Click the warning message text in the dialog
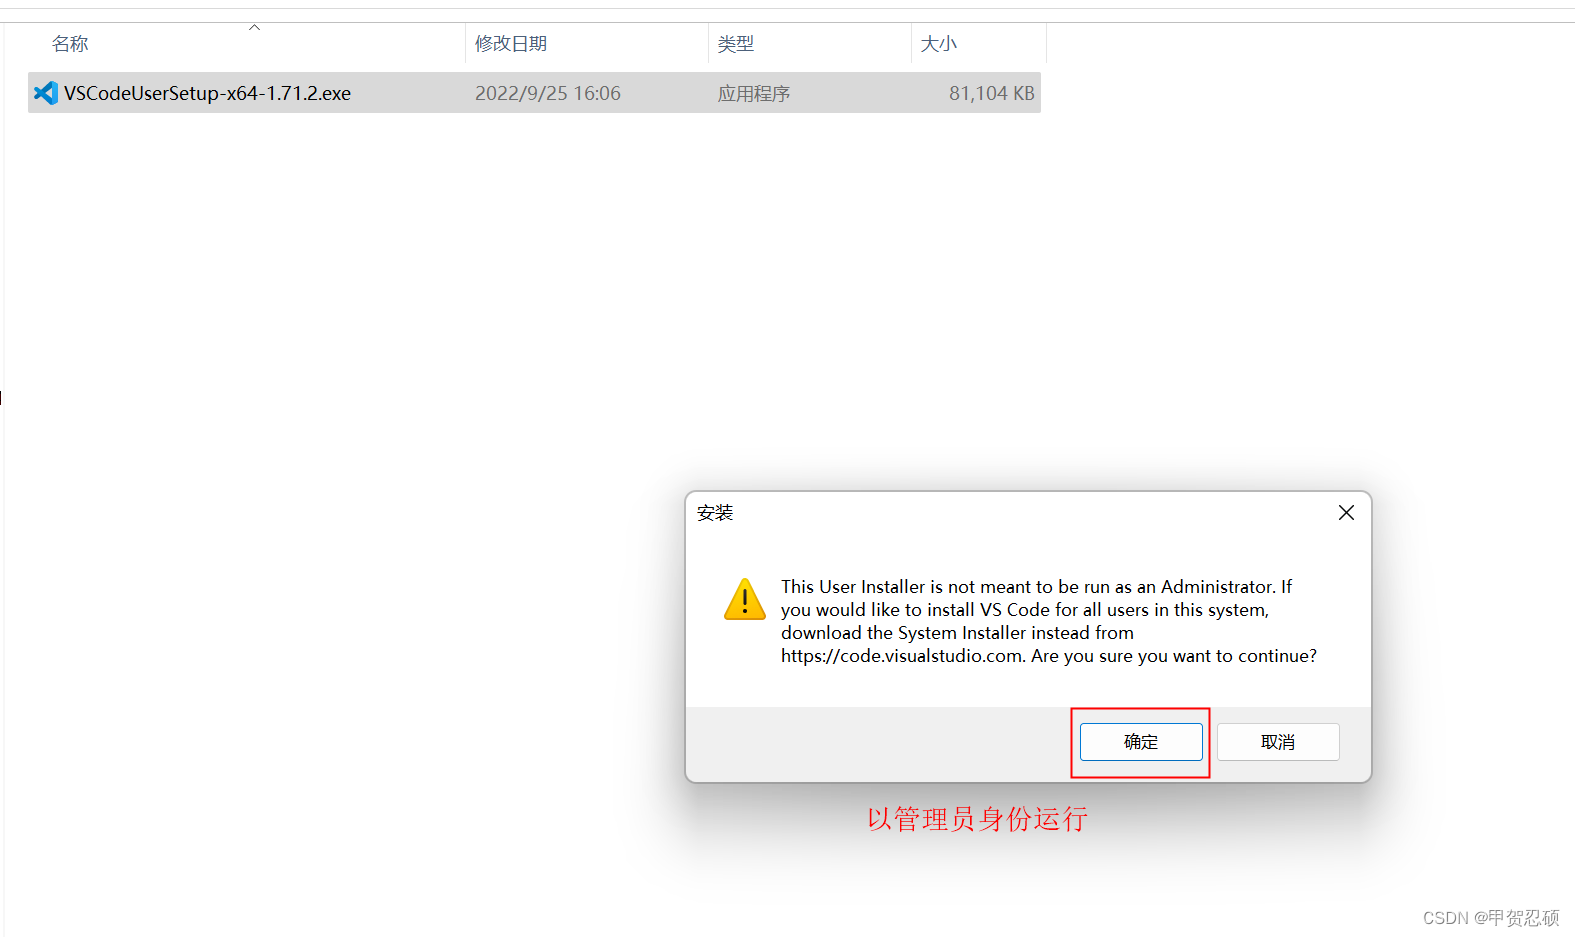This screenshot has width=1575, height=937. tap(1049, 621)
